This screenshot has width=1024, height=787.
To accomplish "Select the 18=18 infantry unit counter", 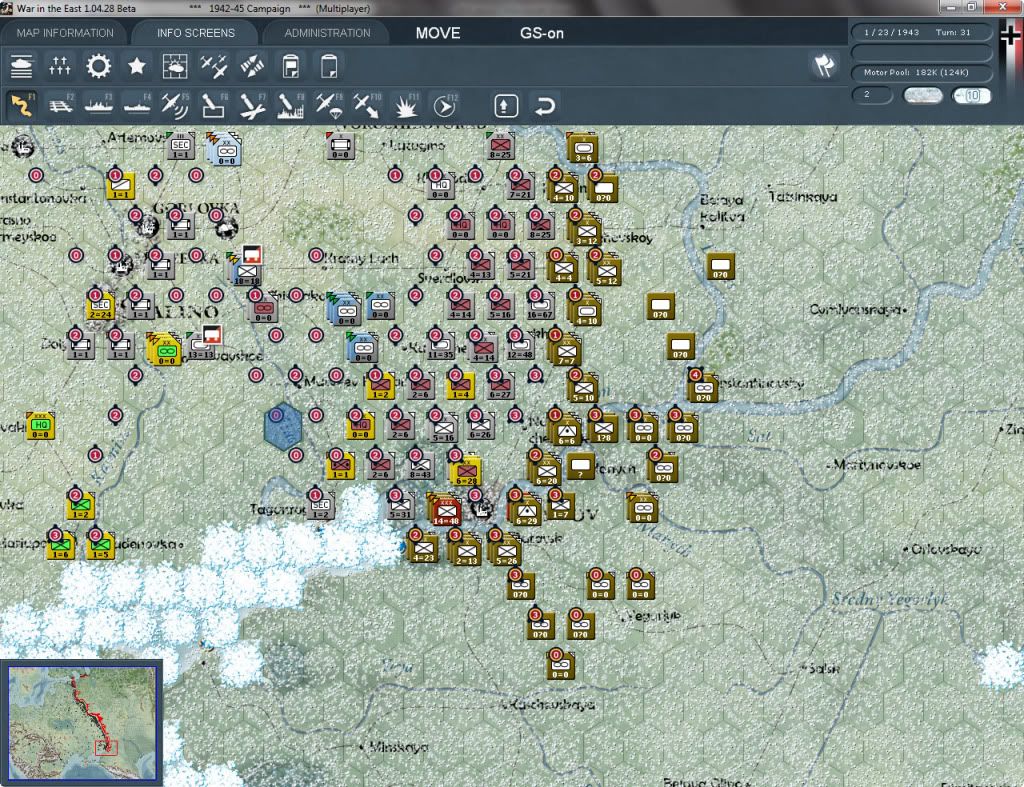I will click(x=246, y=270).
